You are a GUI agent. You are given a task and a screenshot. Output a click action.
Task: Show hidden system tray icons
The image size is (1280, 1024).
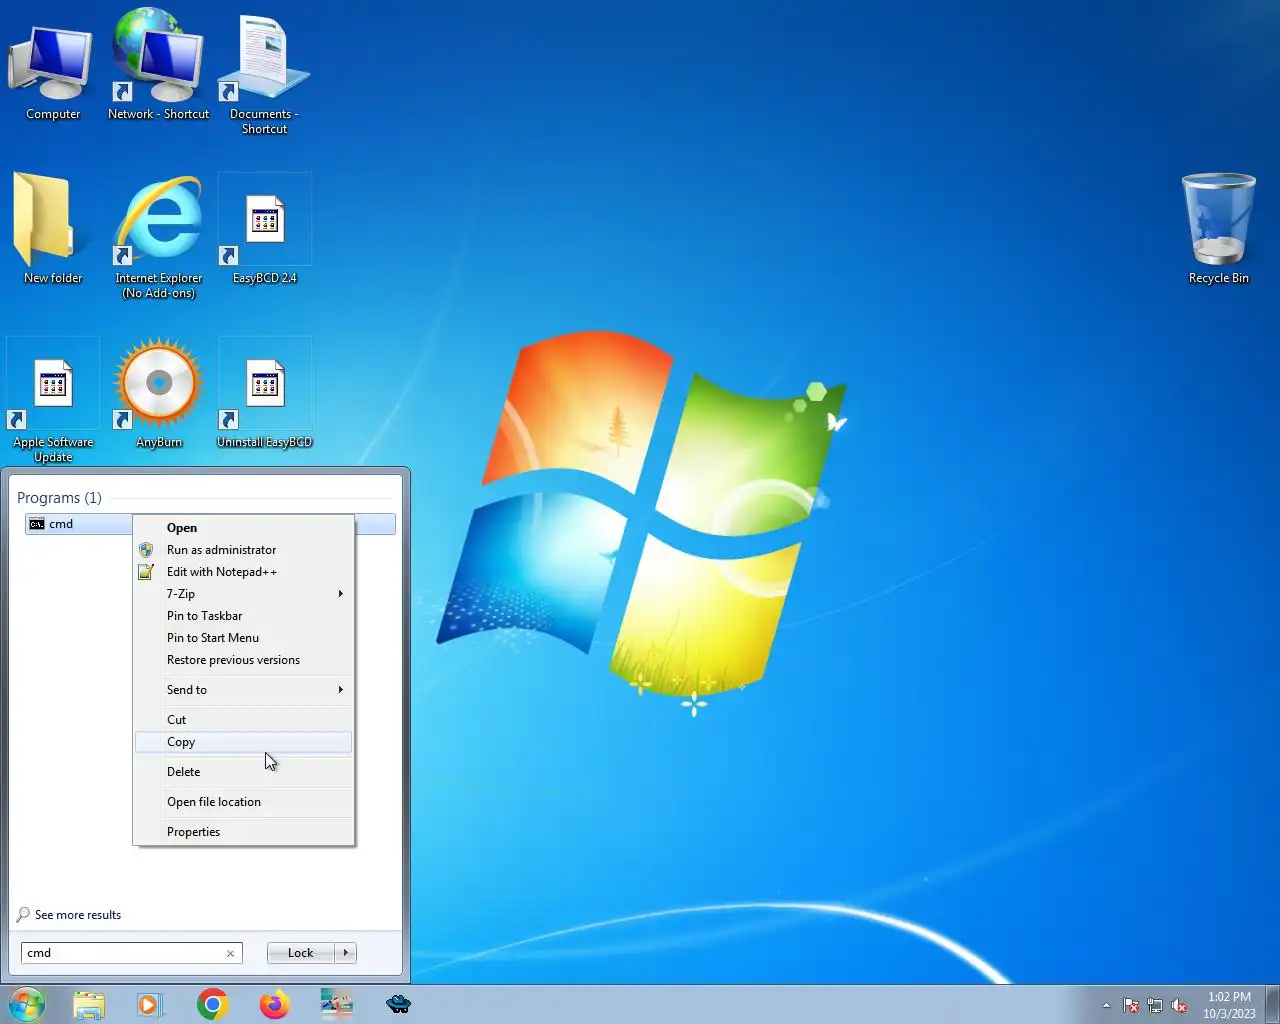(x=1106, y=1006)
